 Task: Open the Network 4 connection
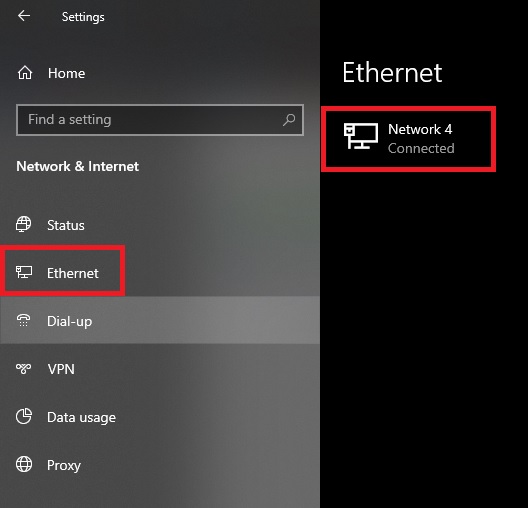[408, 139]
